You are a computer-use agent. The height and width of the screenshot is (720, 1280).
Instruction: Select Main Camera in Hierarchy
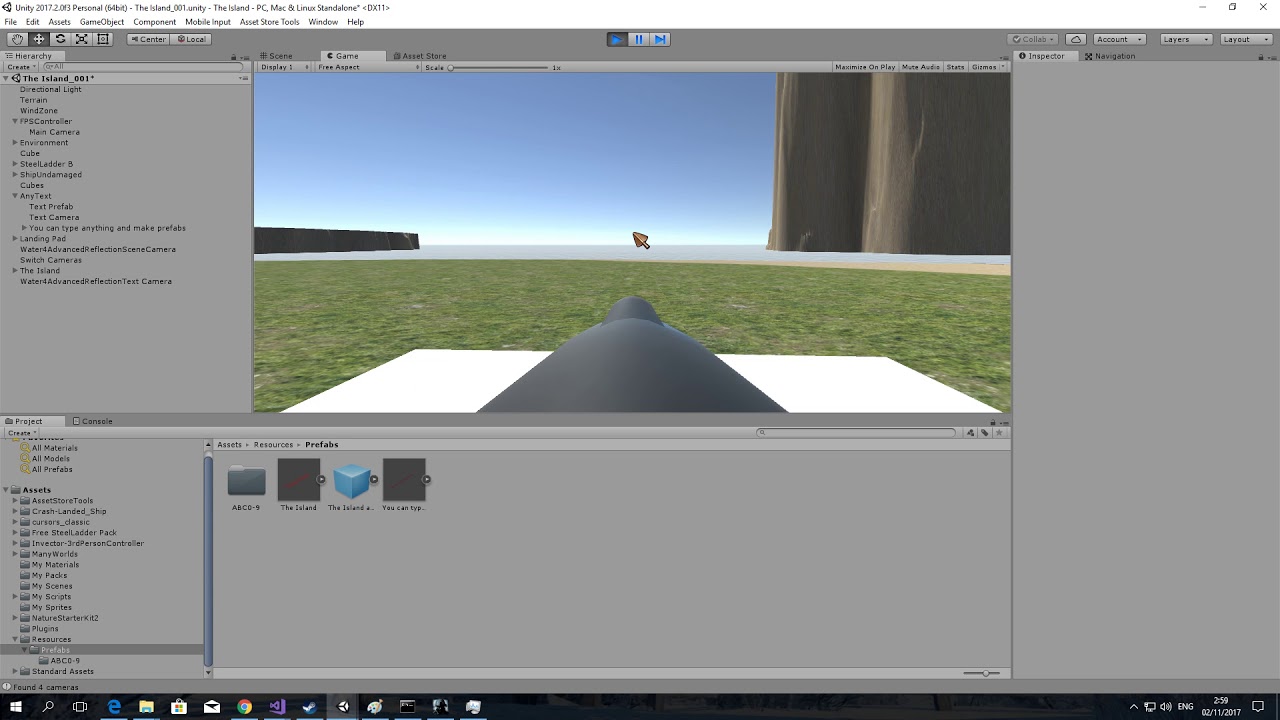pyautogui.click(x=54, y=132)
